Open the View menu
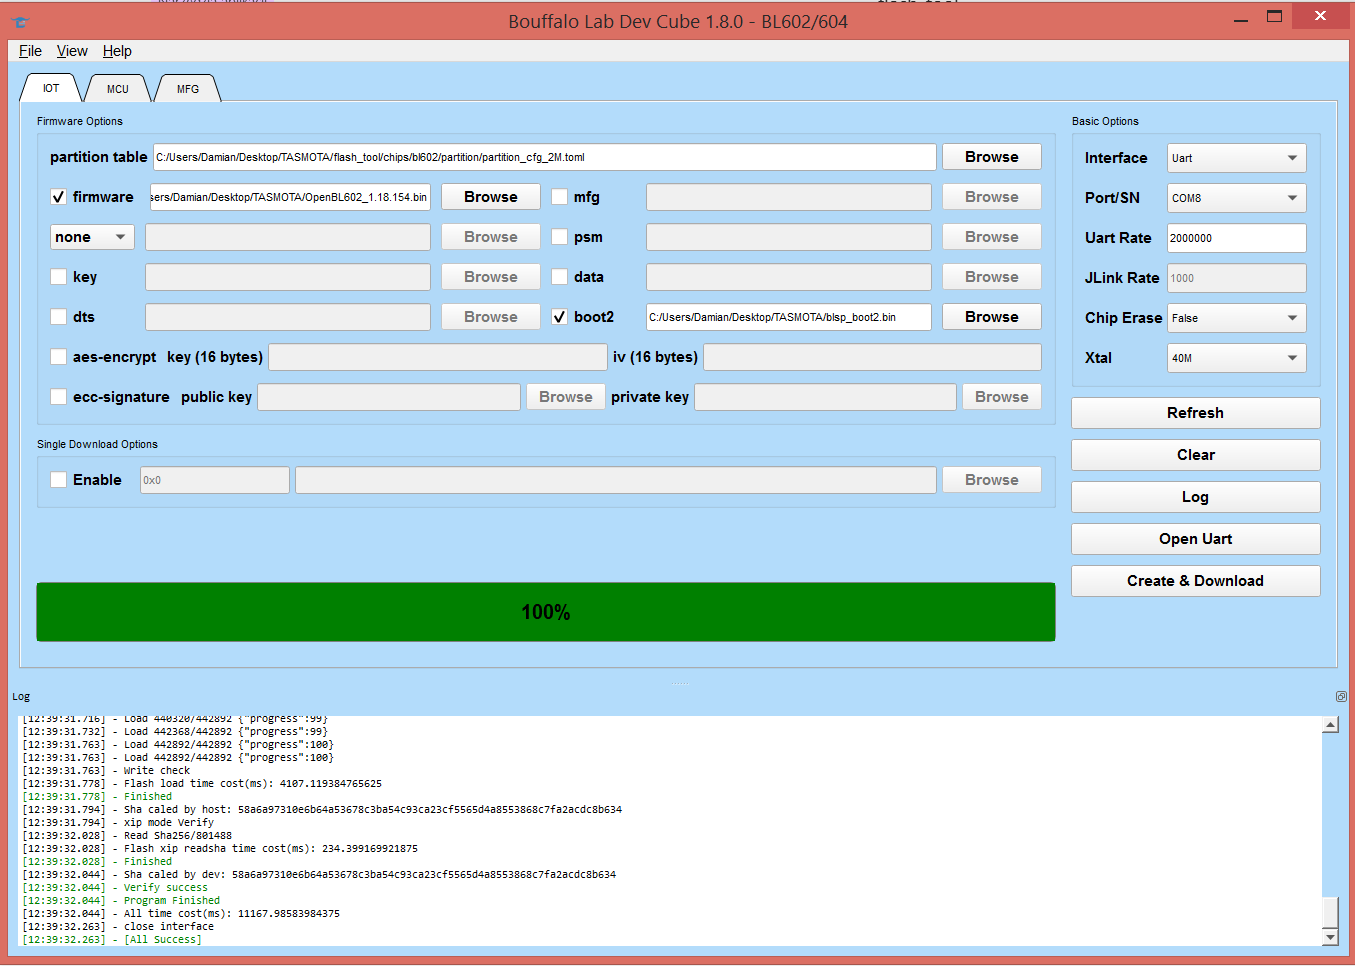 (72, 51)
